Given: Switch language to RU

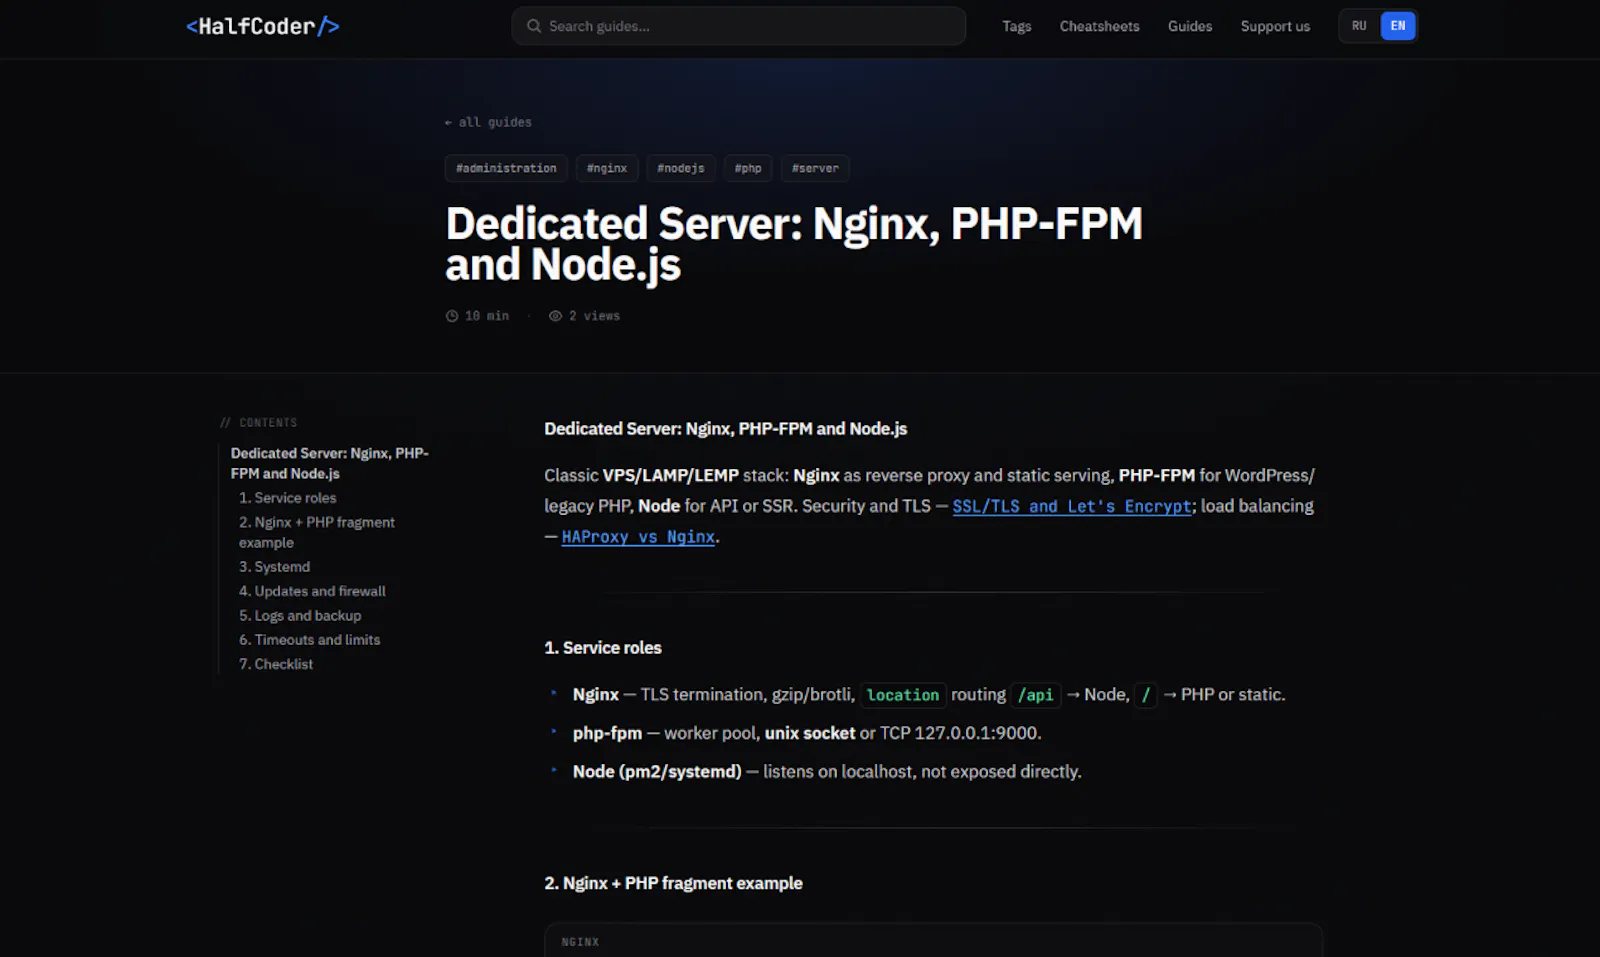Looking at the screenshot, I should tap(1359, 26).
